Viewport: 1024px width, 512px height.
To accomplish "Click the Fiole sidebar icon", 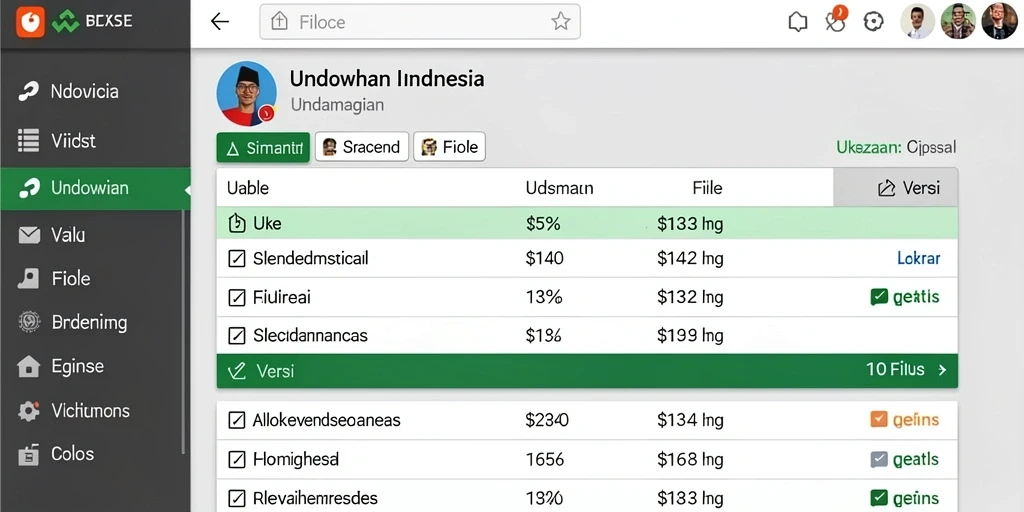I will click(27, 278).
